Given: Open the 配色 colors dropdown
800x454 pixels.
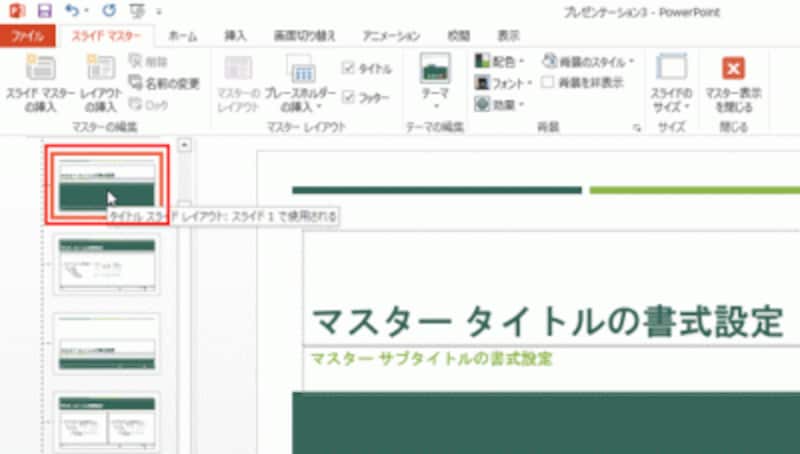Looking at the screenshot, I should (x=500, y=61).
